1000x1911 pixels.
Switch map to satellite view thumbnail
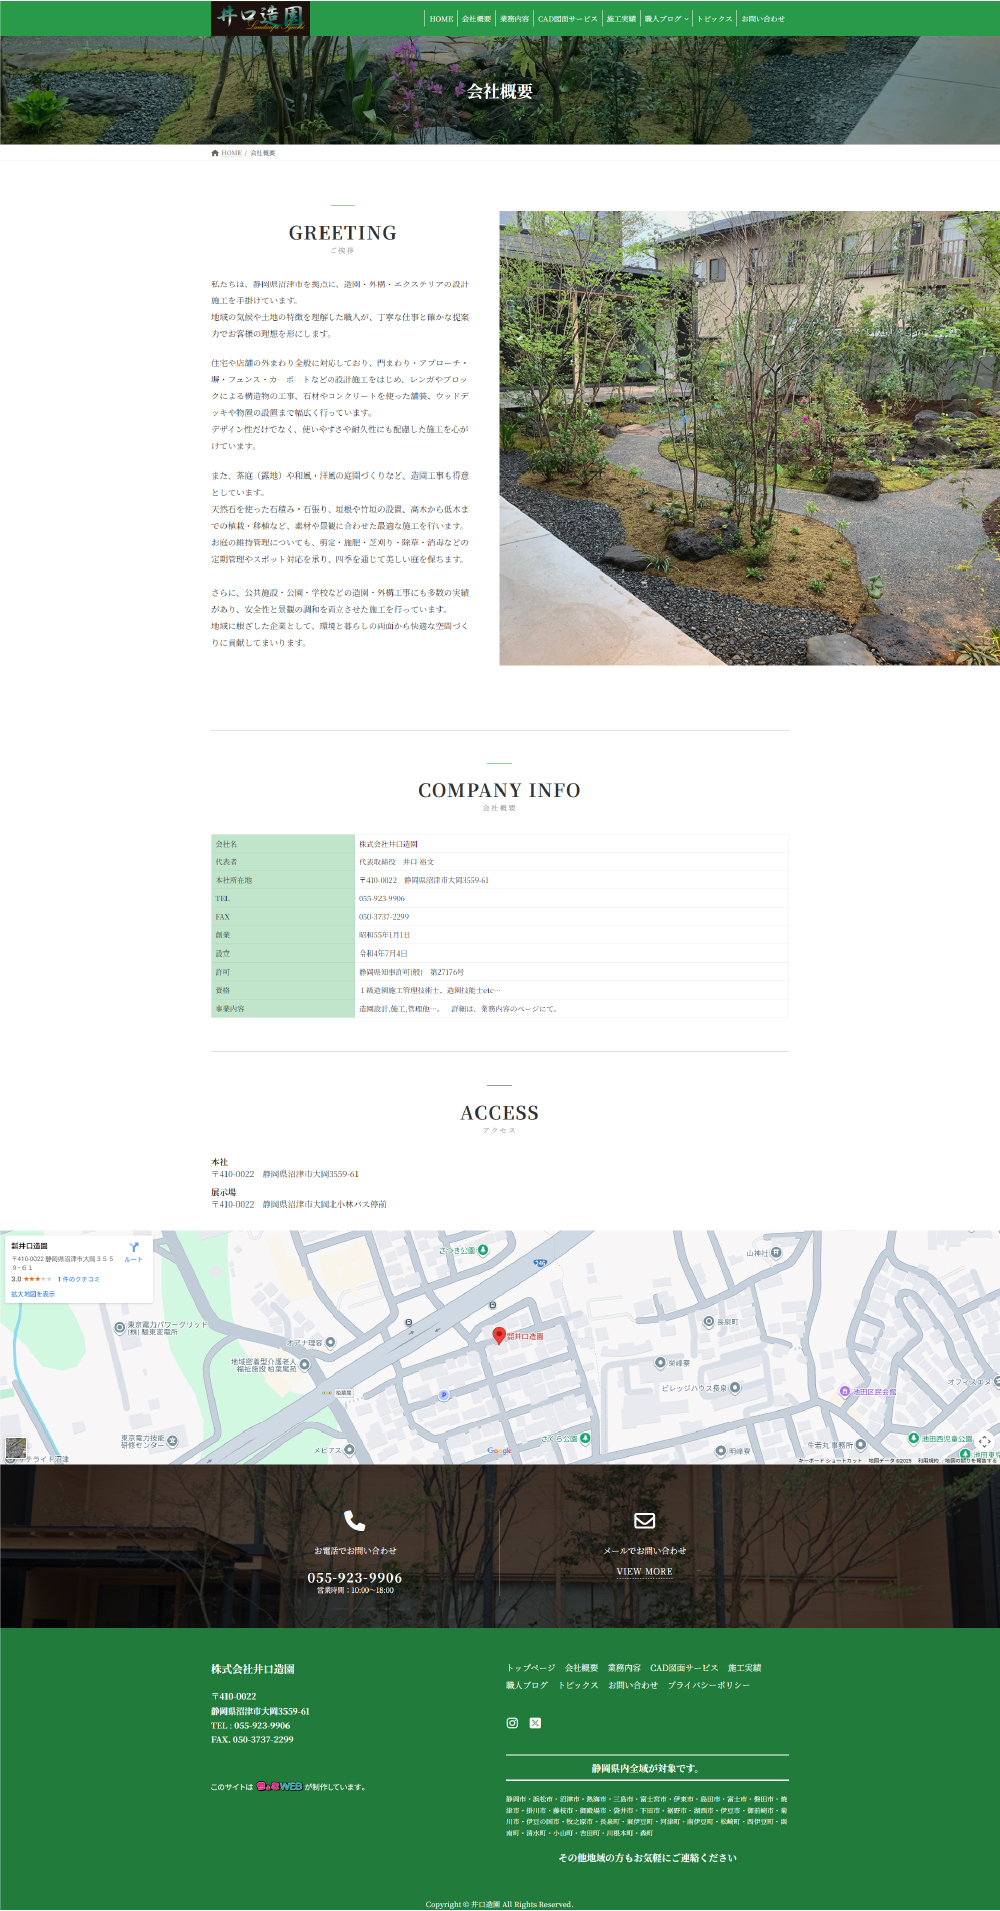point(16,1448)
